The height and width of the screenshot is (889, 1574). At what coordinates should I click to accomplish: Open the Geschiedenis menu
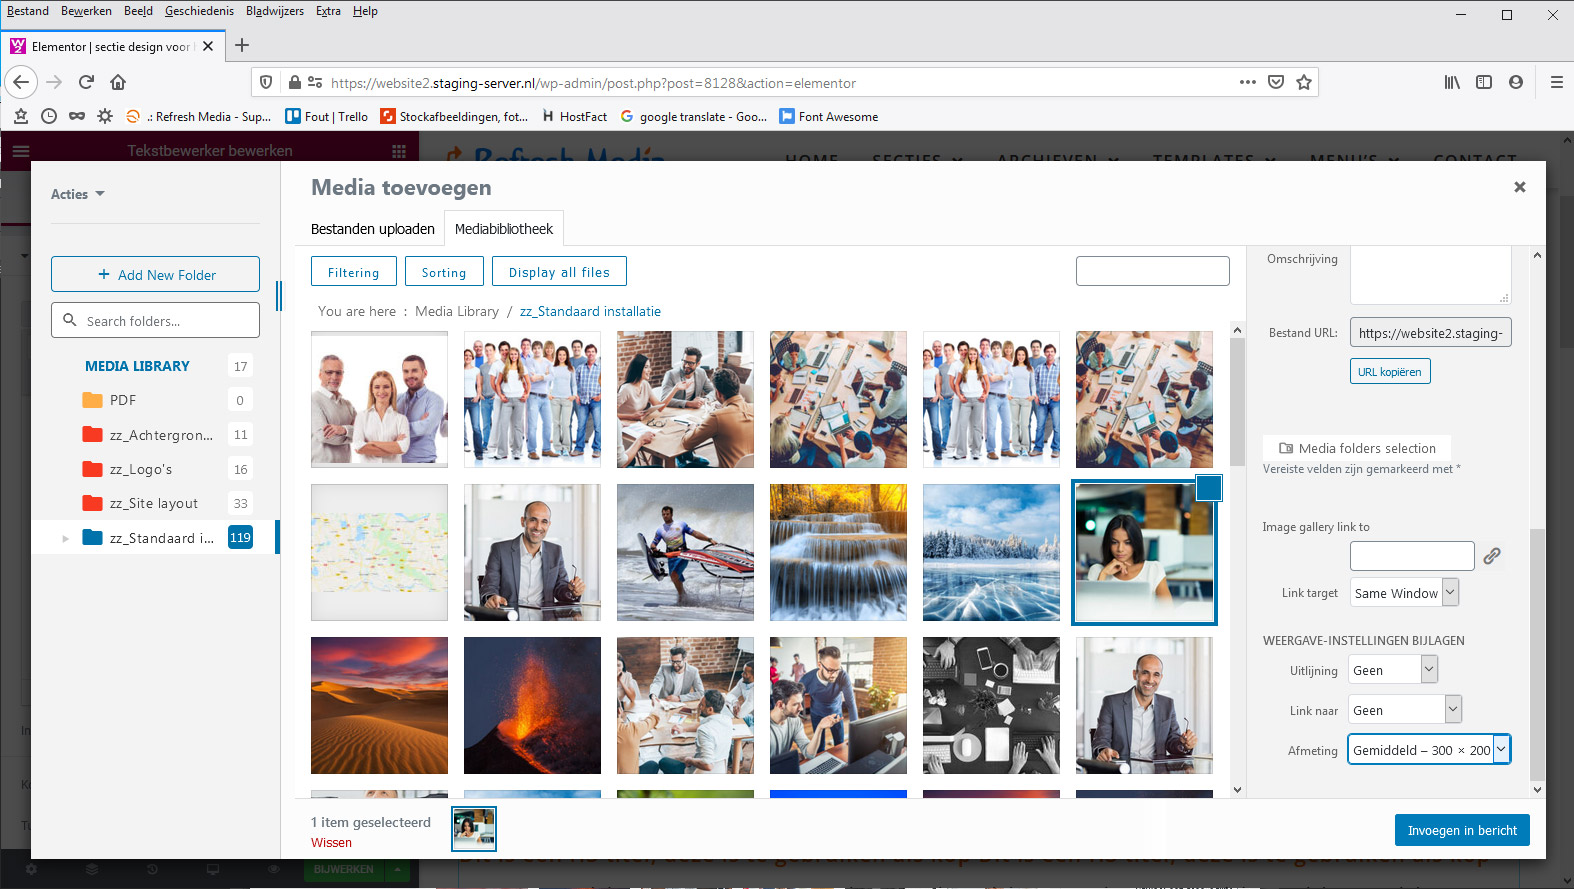[199, 11]
